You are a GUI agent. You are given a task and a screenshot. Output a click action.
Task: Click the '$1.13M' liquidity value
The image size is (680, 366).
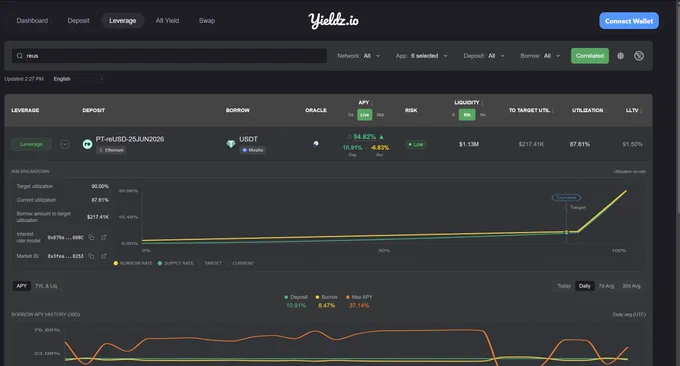(469, 144)
